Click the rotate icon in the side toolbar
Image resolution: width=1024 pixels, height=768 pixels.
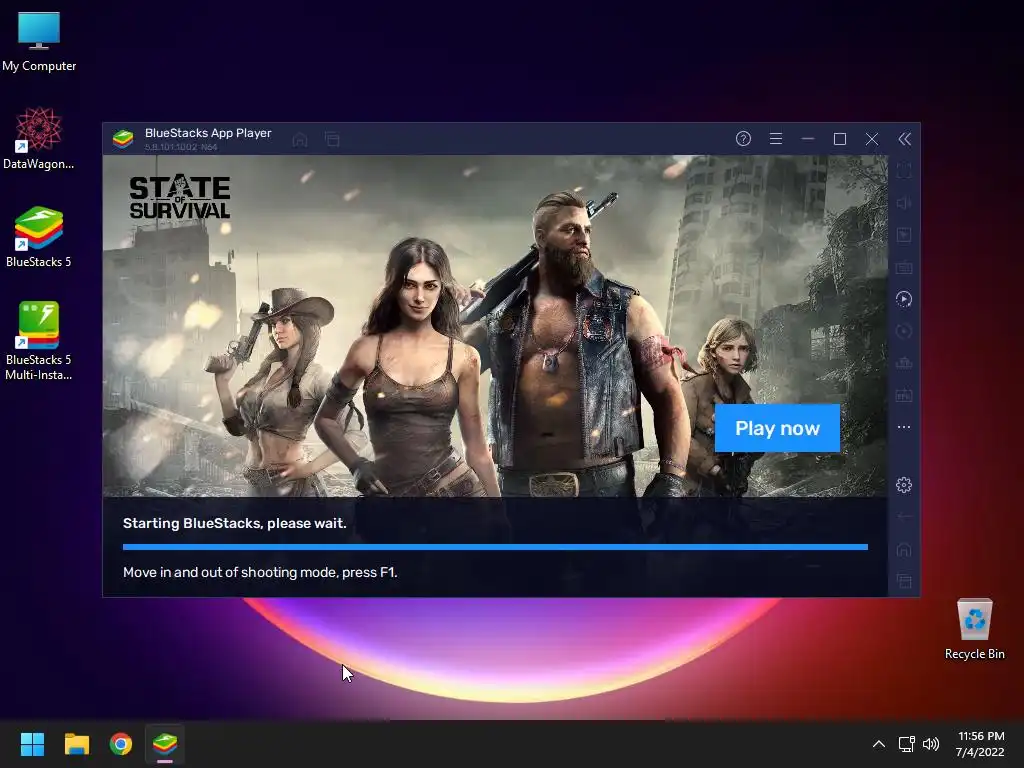coord(904,331)
